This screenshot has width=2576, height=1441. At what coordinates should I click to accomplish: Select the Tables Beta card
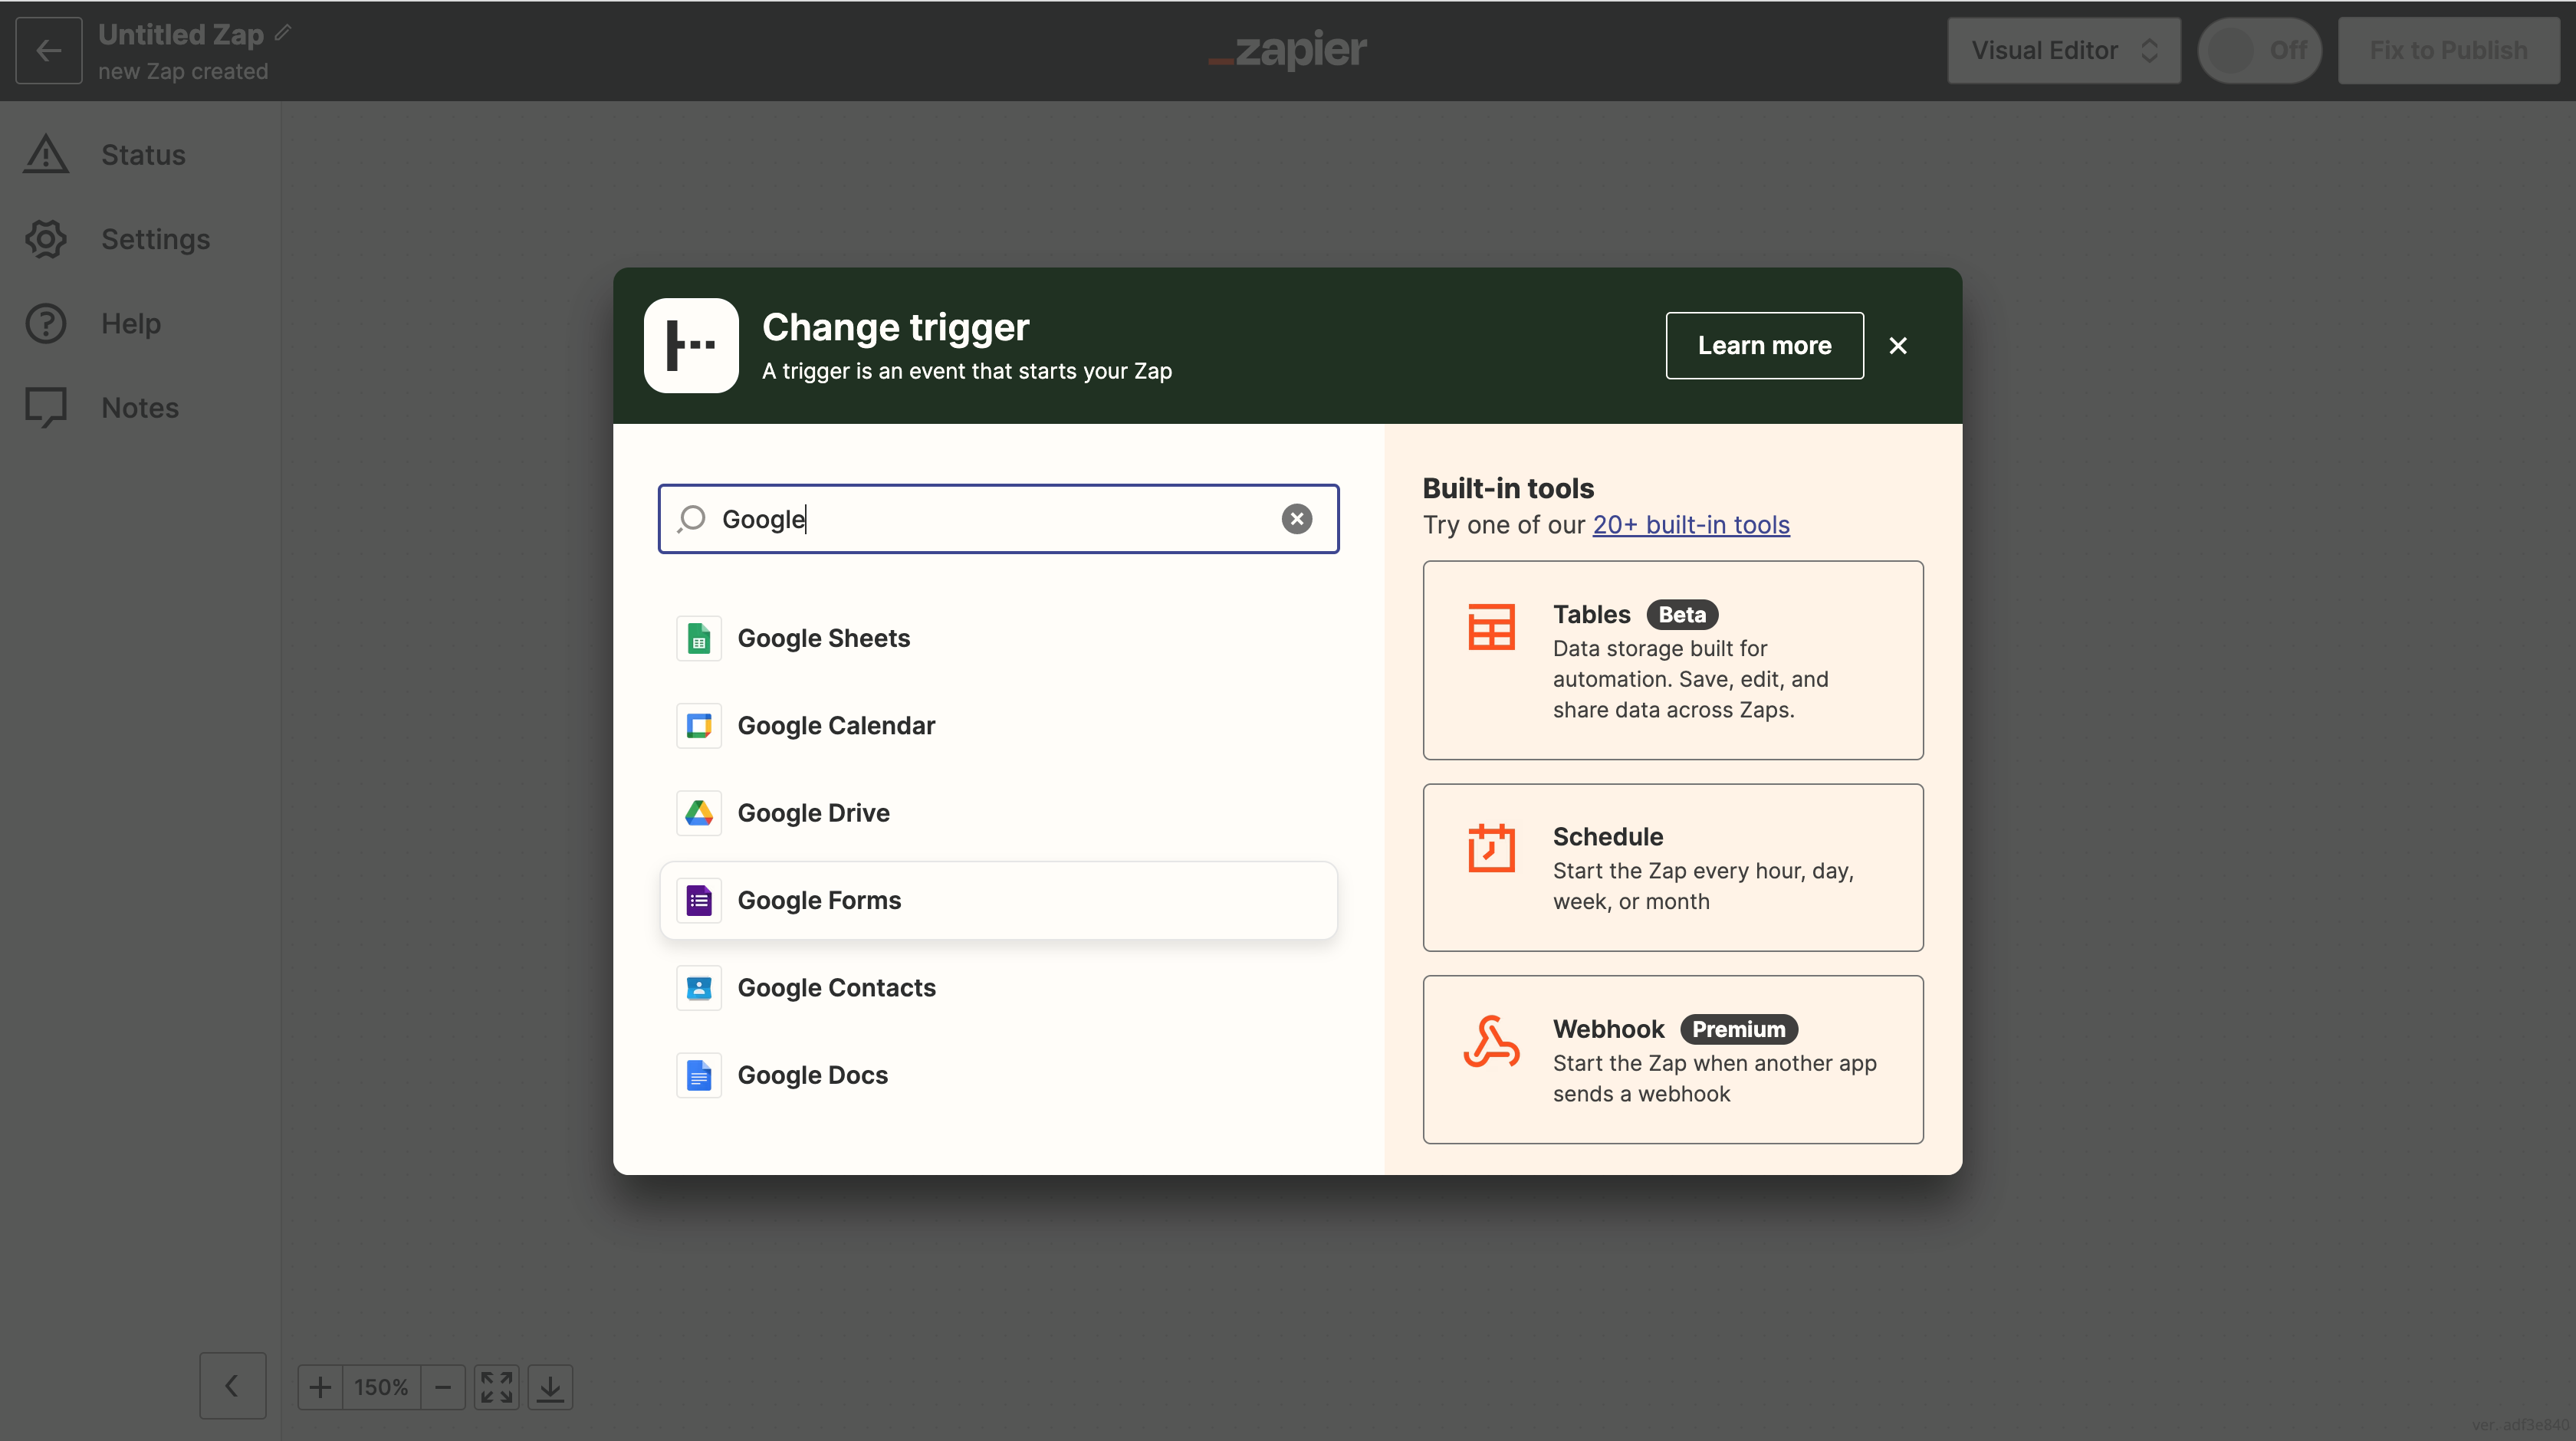(x=1673, y=660)
